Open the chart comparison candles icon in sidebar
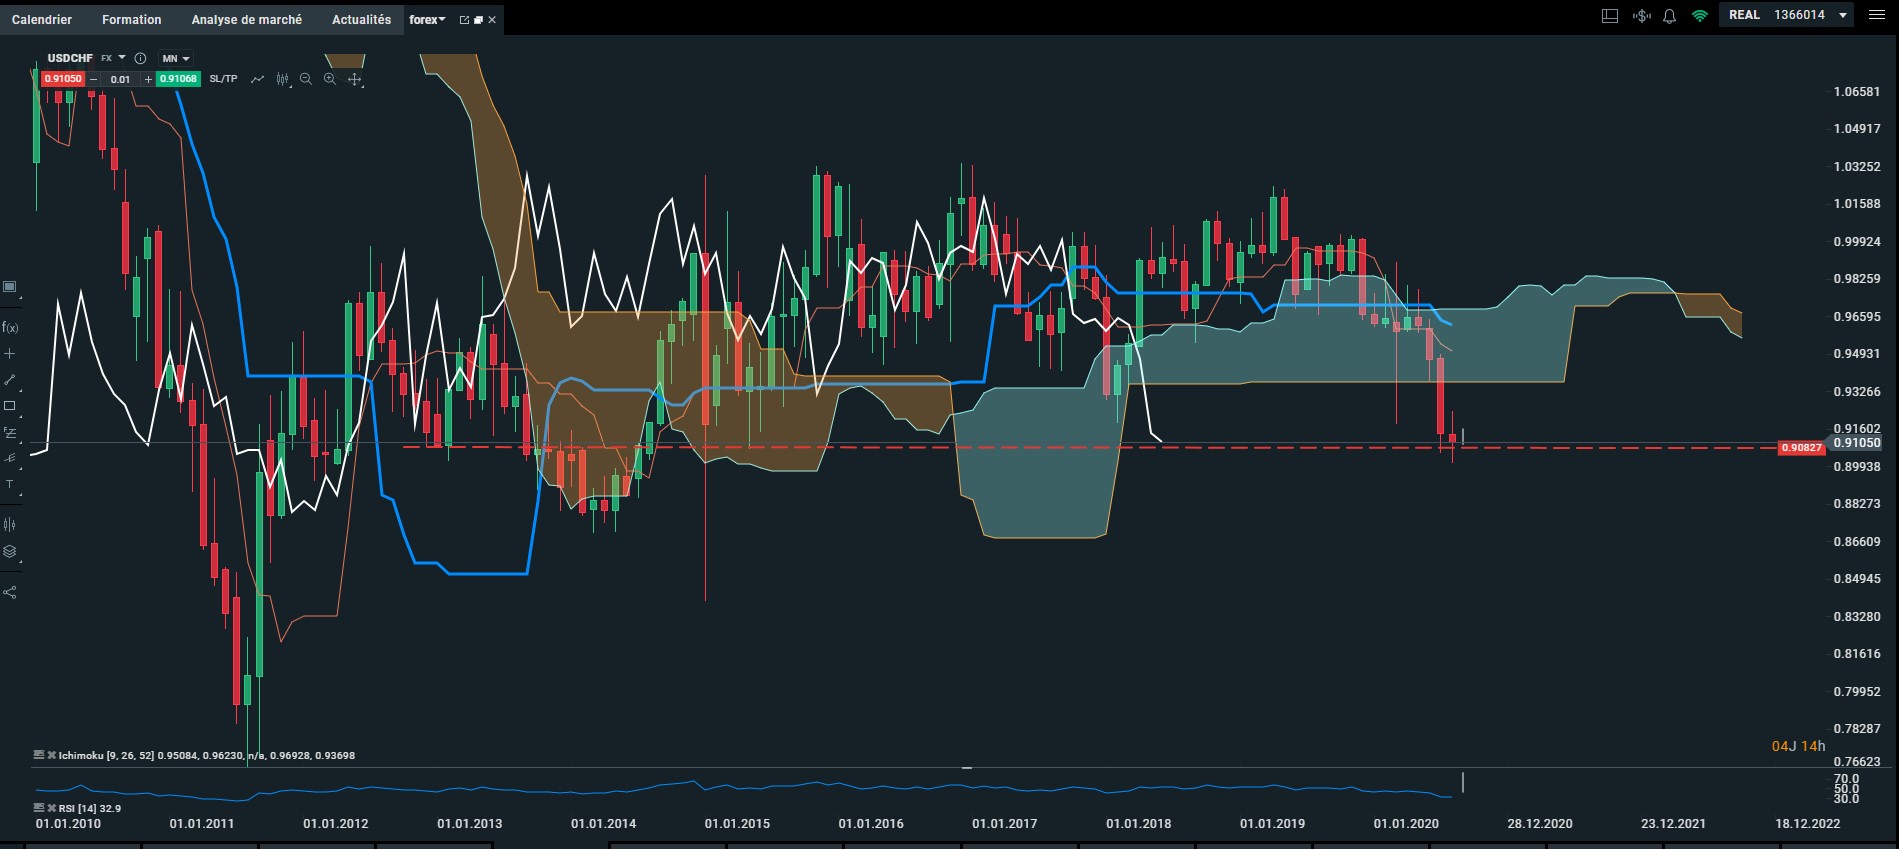Screen dimensions: 1899x849 click(x=10, y=524)
